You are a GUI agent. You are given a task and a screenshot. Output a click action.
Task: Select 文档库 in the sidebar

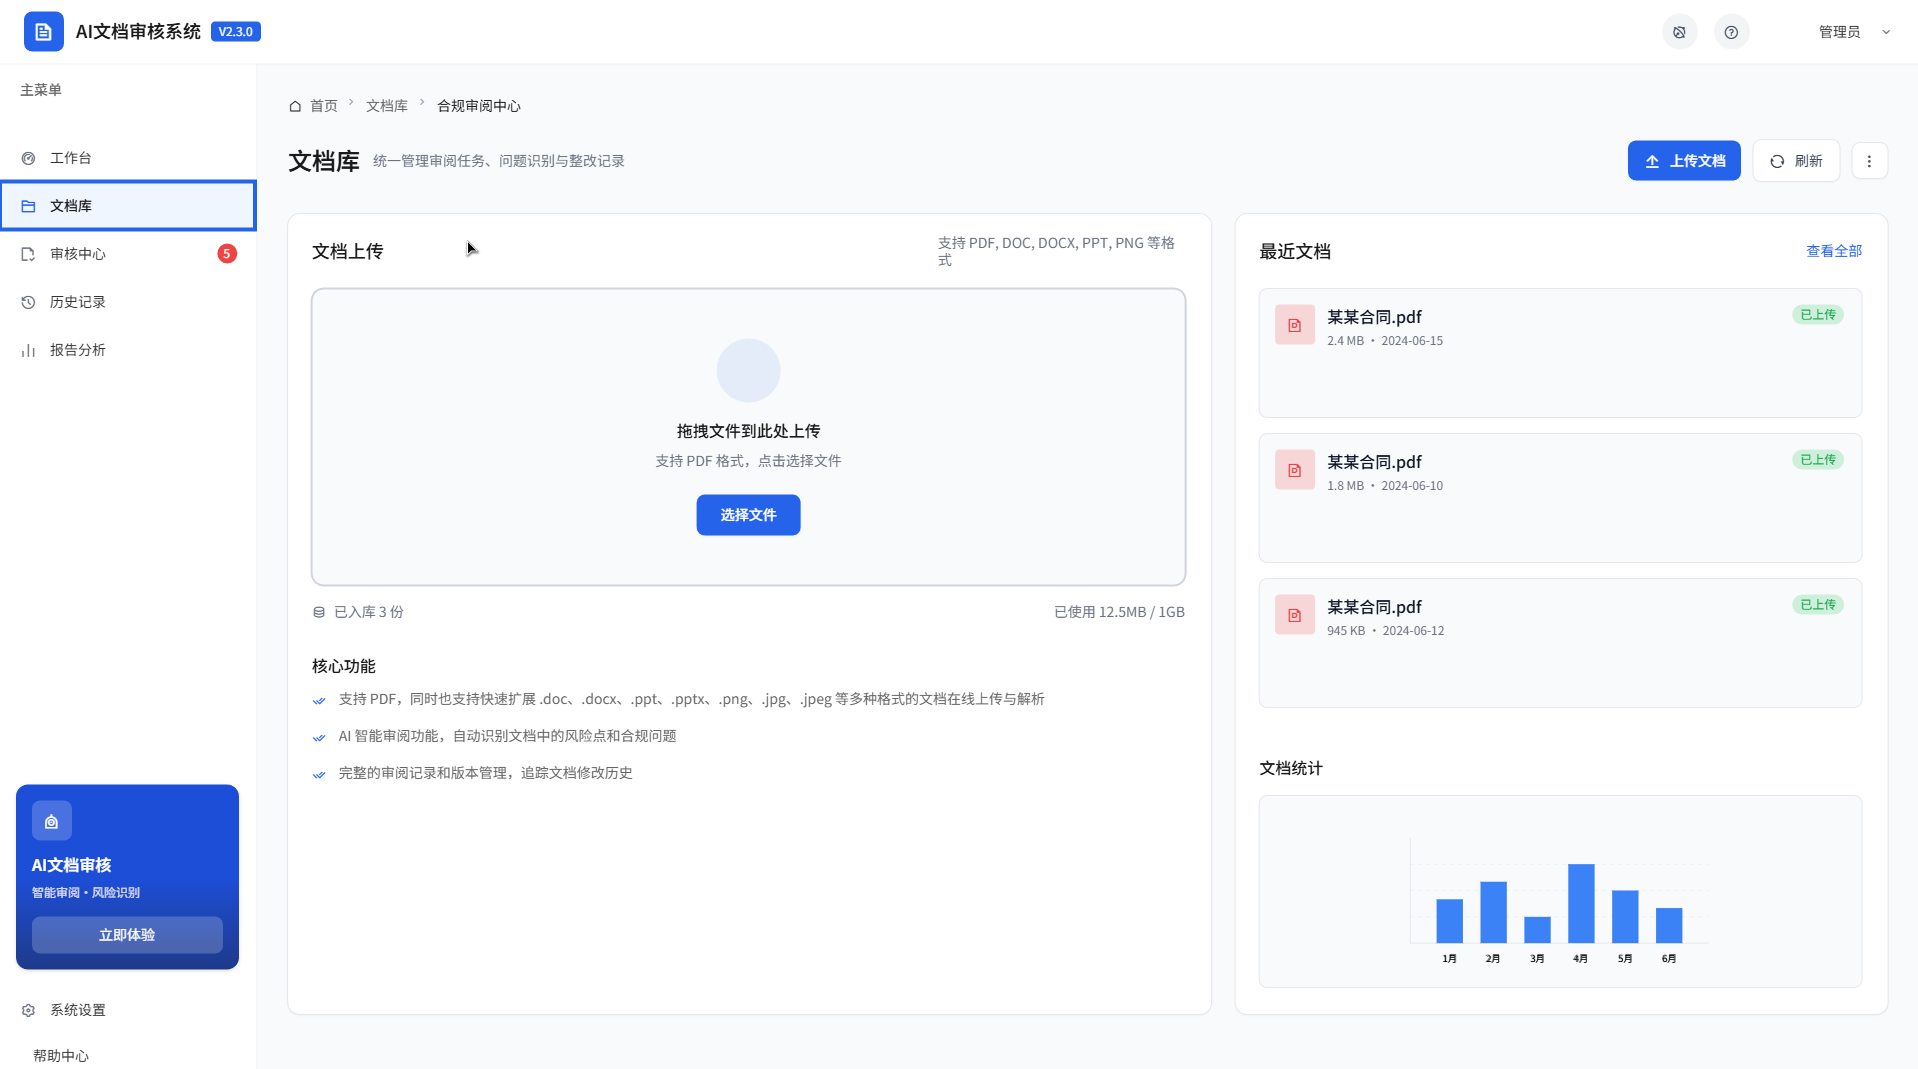pos(128,206)
